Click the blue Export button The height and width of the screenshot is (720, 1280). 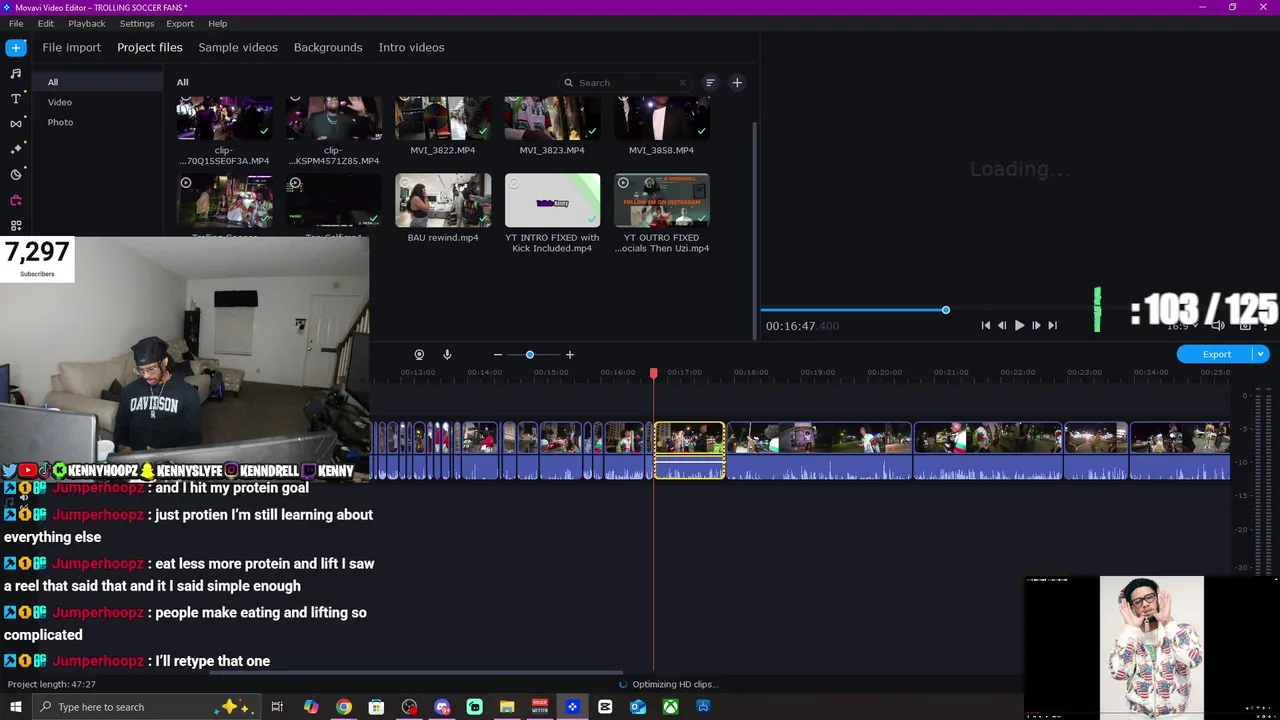click(x=1216, y=354)
